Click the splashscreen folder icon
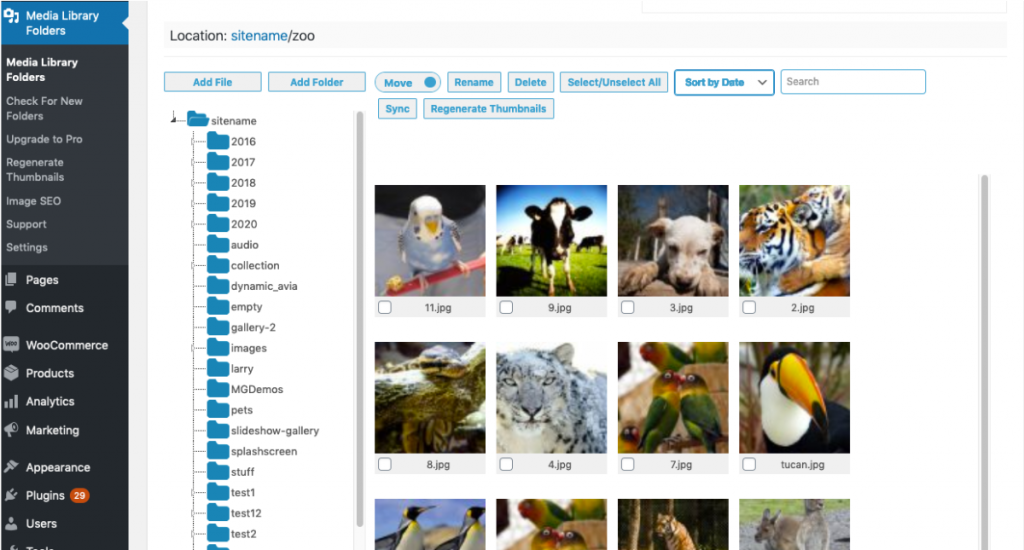 tap(218, 451)
